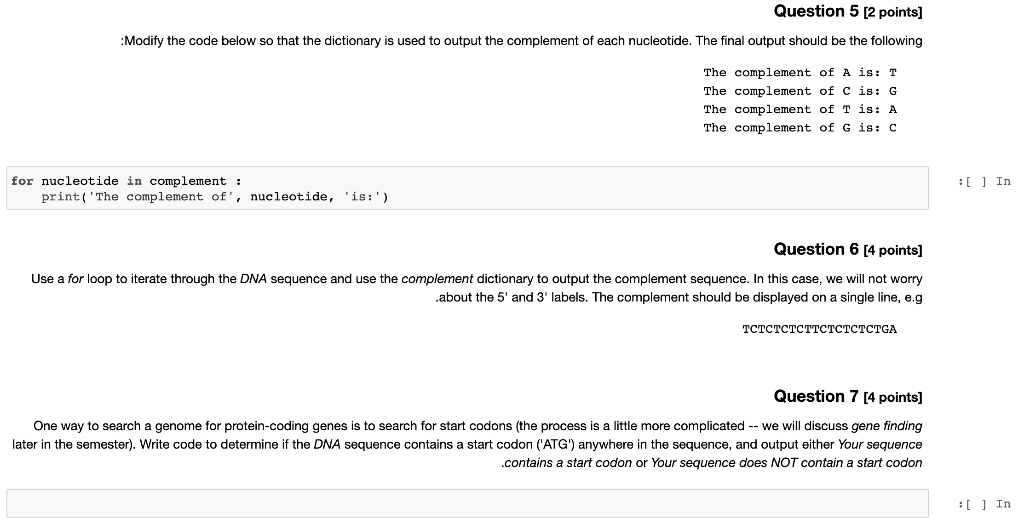Image resolution: width=1024 pixels, height=524 pixels.
Task: Select the In [ ] prompt beside the empty cell
Action: point(984,504)
